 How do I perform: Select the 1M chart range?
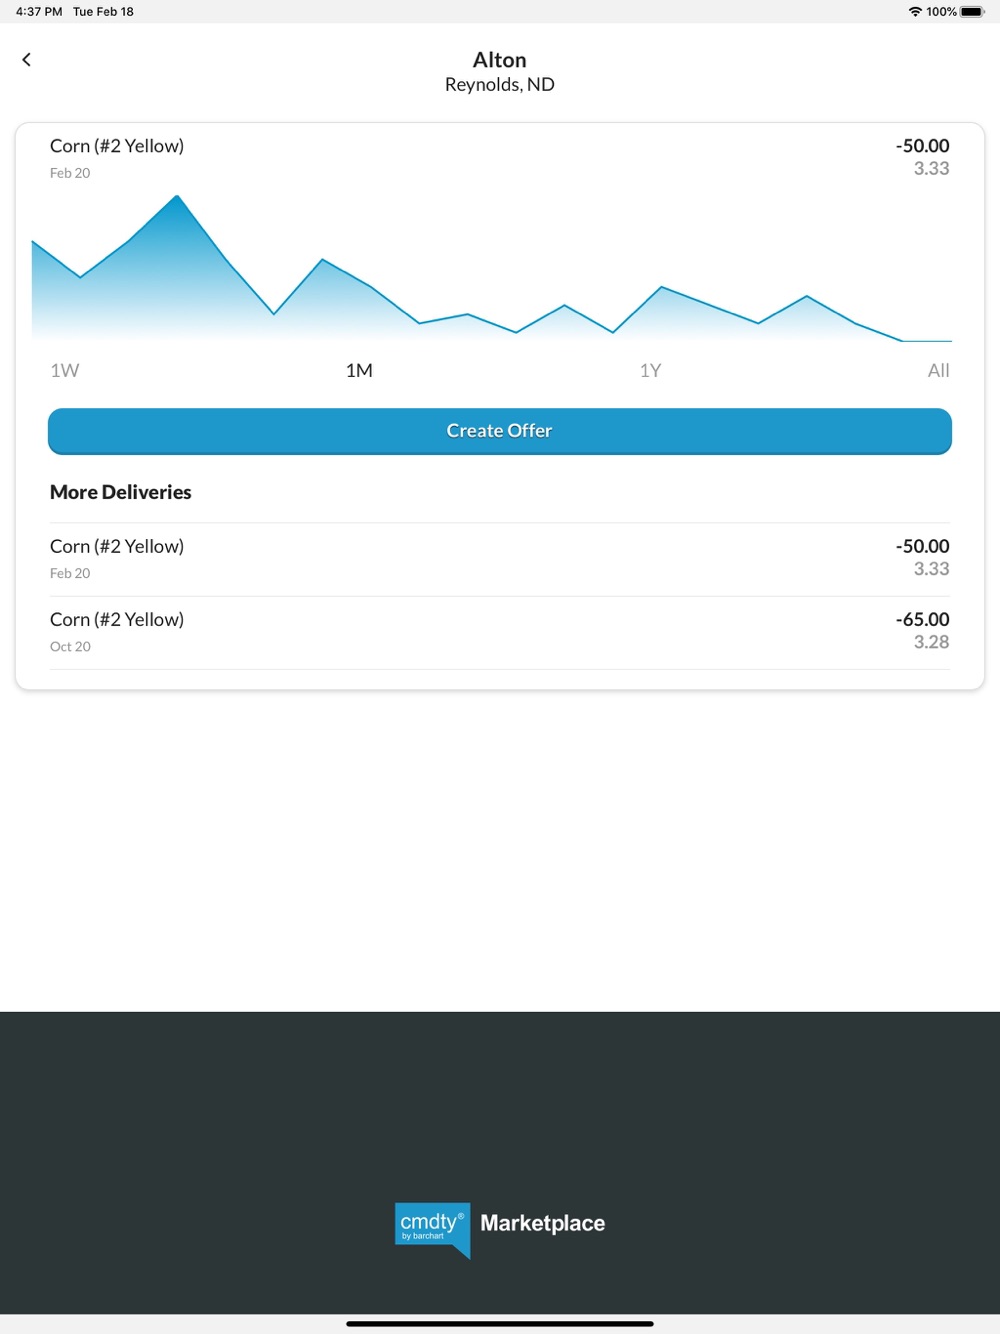coord(359,371)
